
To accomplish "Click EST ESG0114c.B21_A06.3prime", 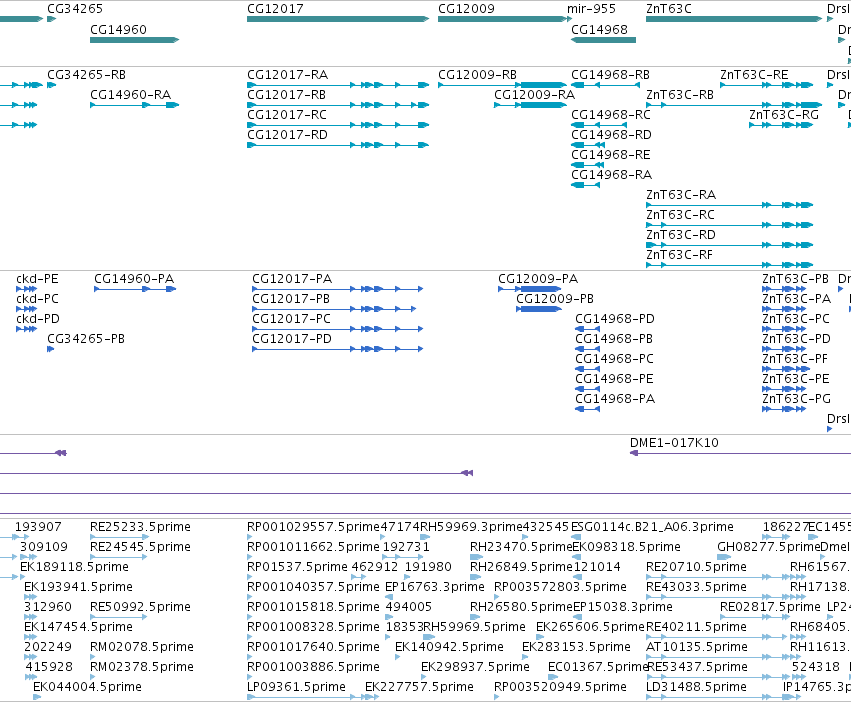I will 652,527.
